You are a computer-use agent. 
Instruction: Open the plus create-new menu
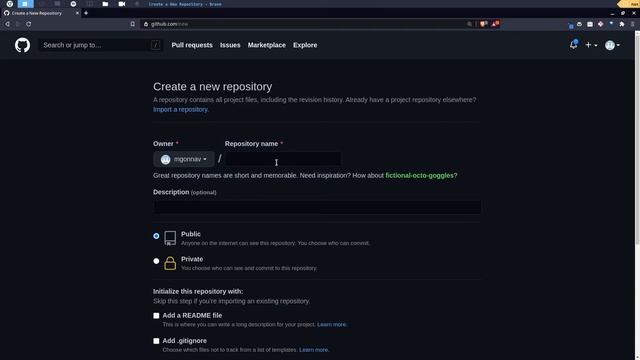click(x=591, y=45)
